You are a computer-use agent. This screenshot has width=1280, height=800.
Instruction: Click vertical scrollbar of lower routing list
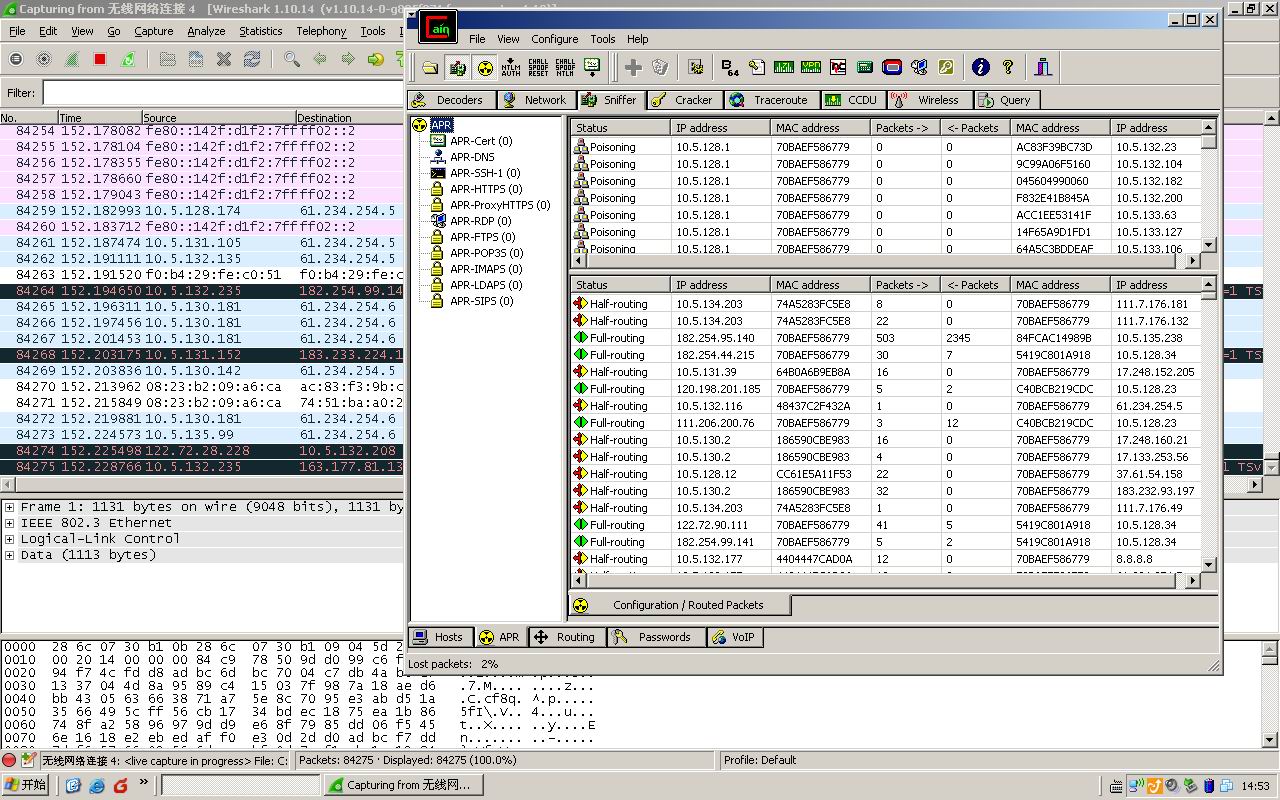coord(1208,425)
